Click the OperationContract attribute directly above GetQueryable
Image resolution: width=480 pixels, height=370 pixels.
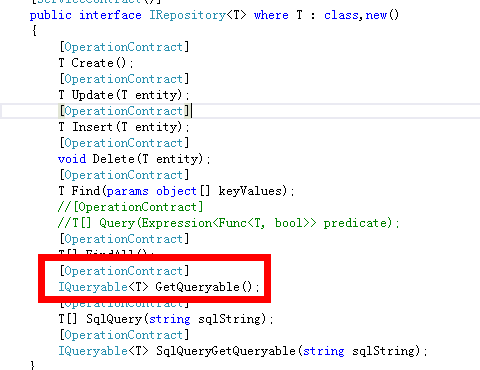(124, 271)
